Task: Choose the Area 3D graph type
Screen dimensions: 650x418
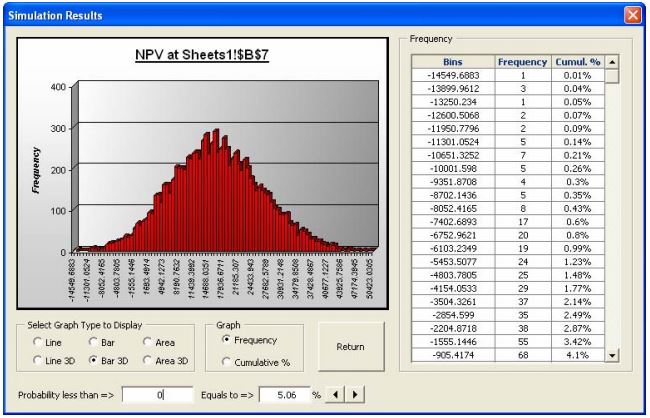Action: point(166,361)
